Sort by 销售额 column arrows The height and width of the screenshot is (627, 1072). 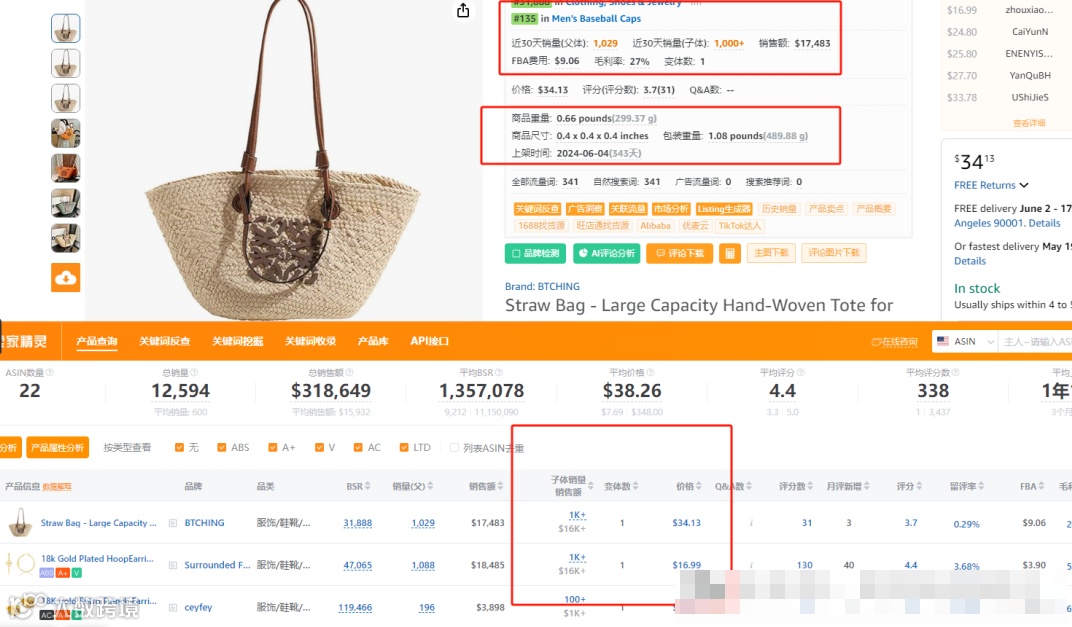coord(500,486)
